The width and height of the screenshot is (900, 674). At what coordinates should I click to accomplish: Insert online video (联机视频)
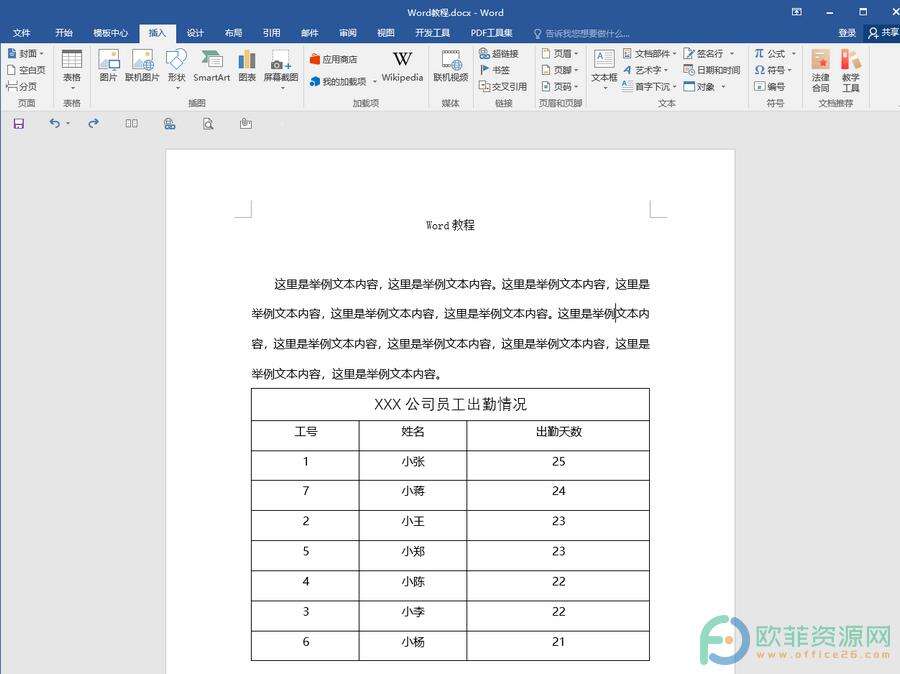click(451, 66)
